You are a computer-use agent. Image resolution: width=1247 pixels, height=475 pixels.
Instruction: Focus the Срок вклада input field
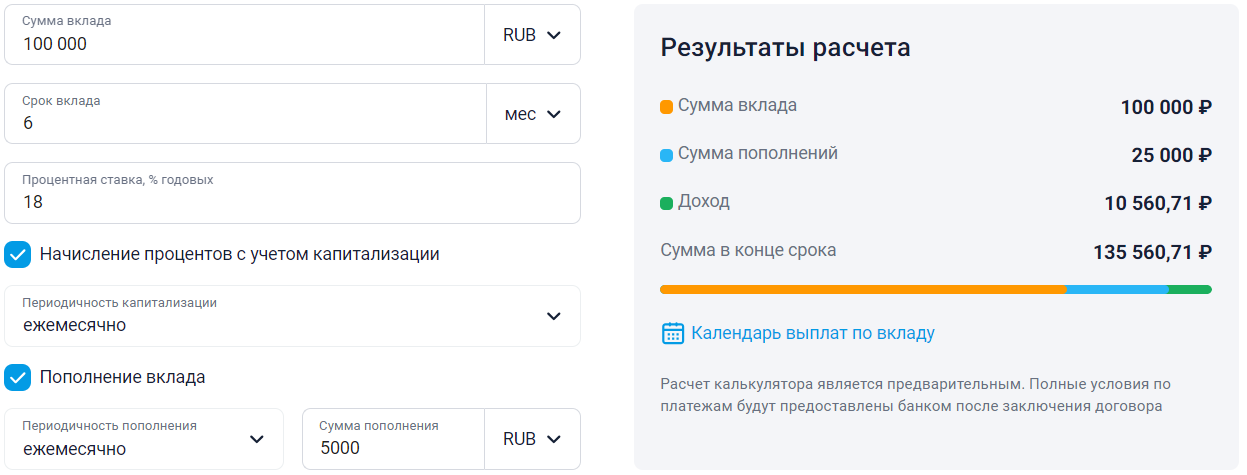pos(245,122)
